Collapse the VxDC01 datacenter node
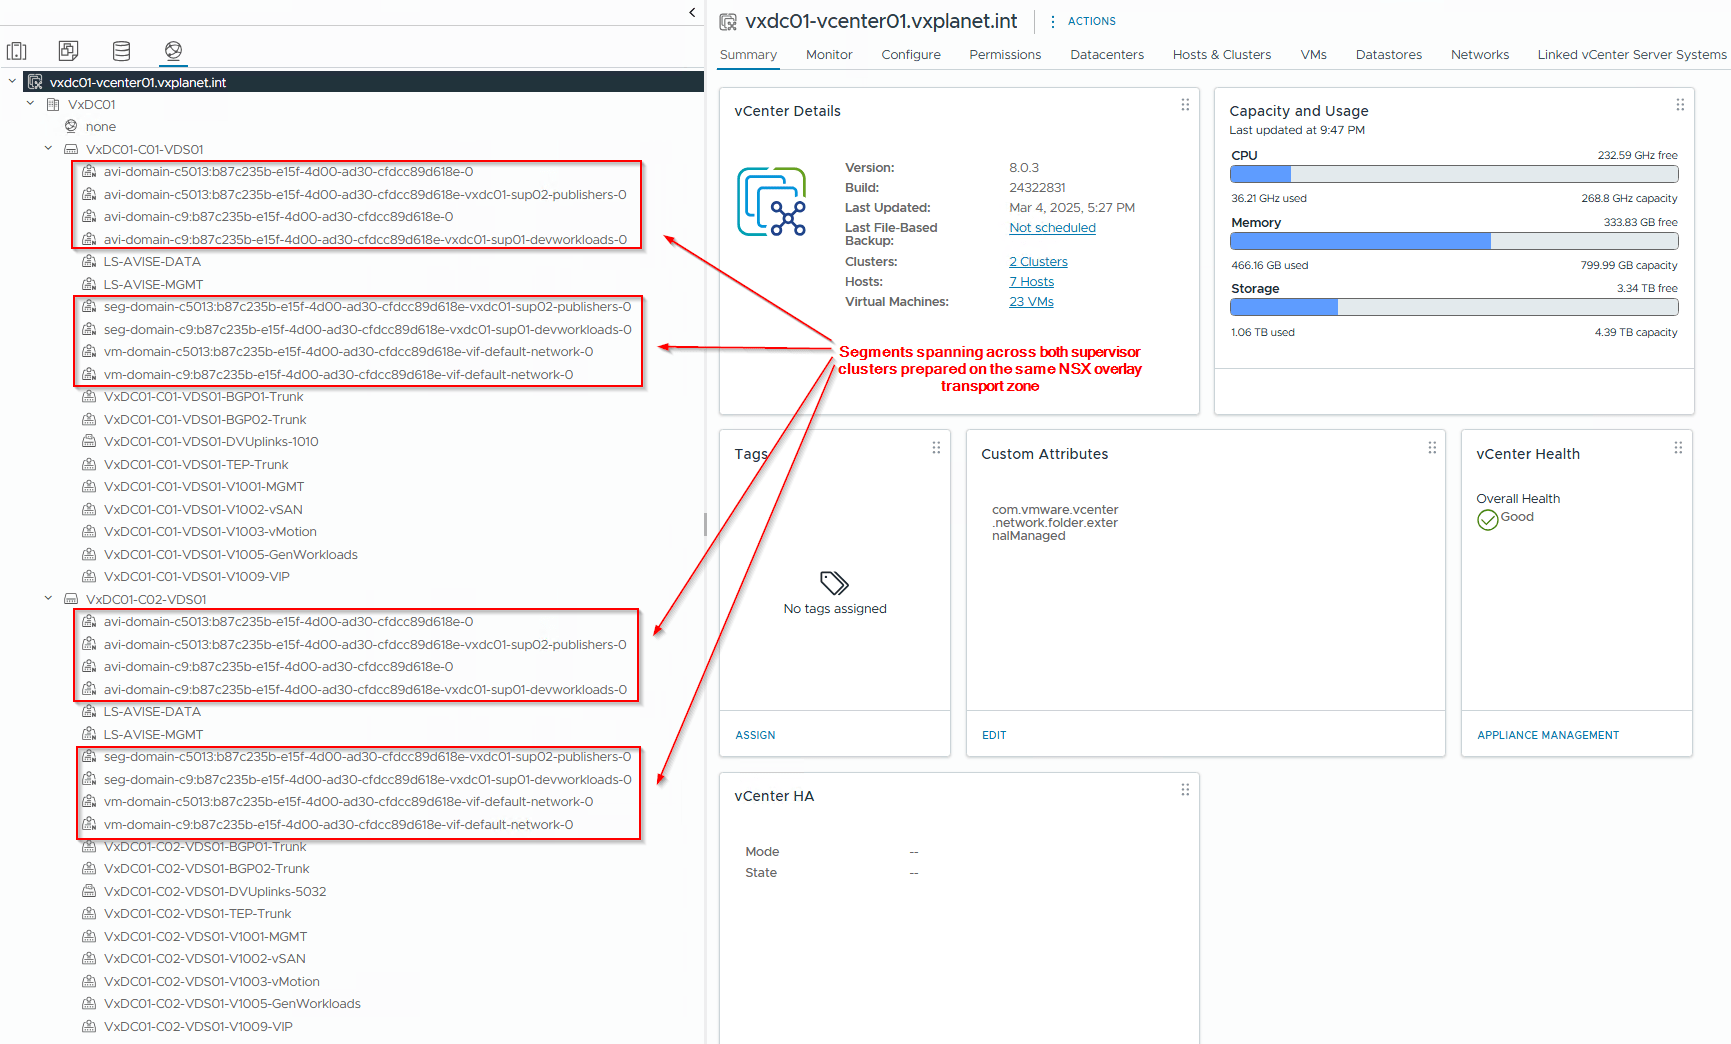Viewport: 1731px width, 1044px height. coord(30,103)
